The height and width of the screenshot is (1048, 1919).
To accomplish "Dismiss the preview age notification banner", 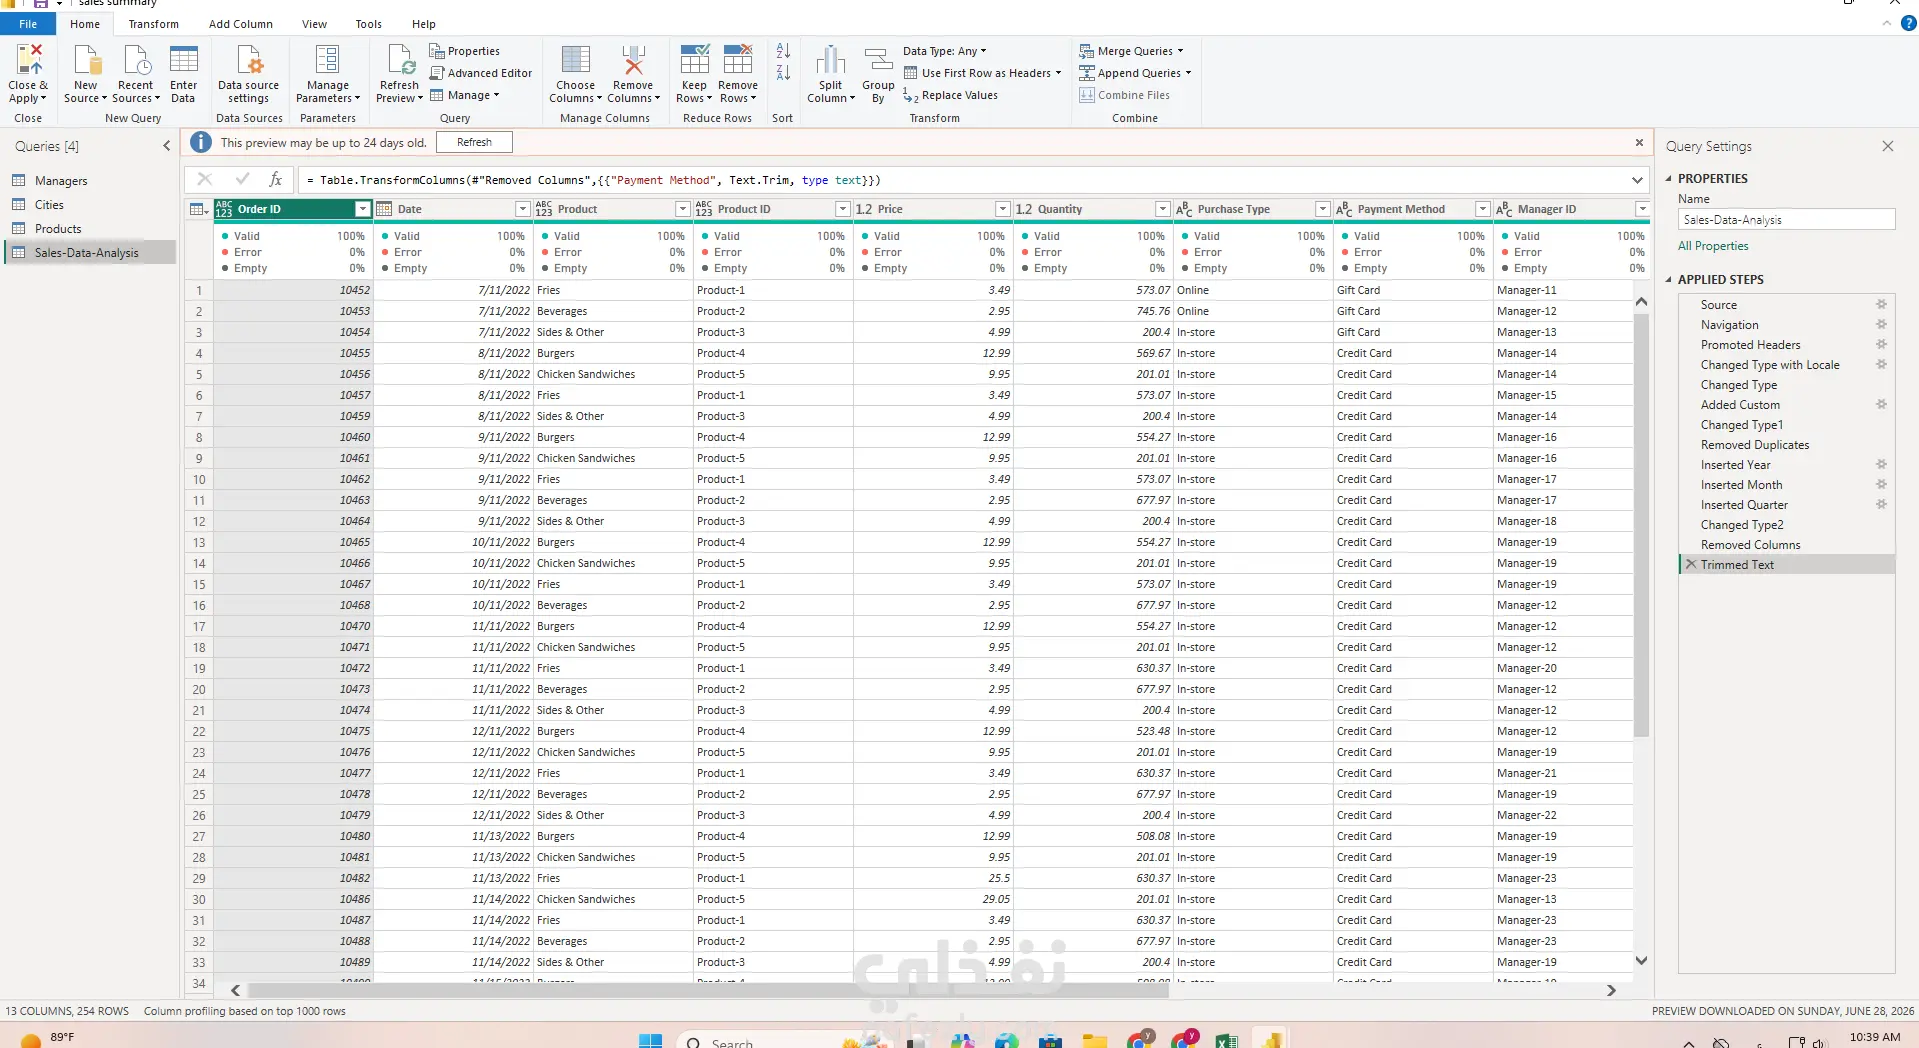I will pyautogui.click(x=1639, y=143).
